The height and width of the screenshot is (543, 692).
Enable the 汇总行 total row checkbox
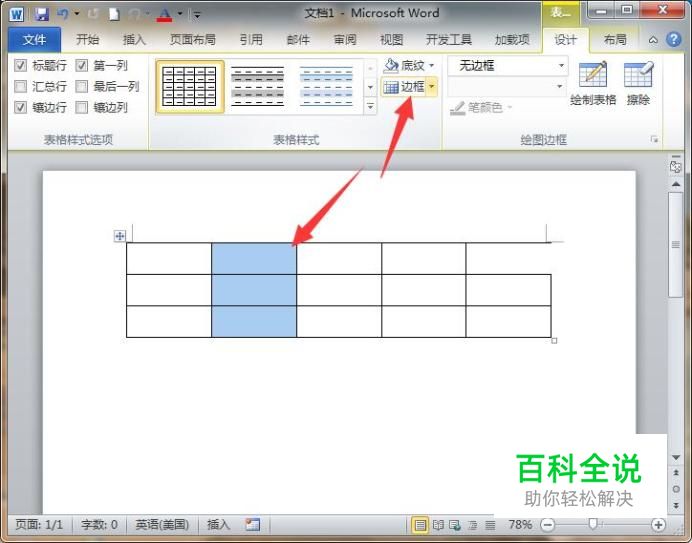(20, 87)
